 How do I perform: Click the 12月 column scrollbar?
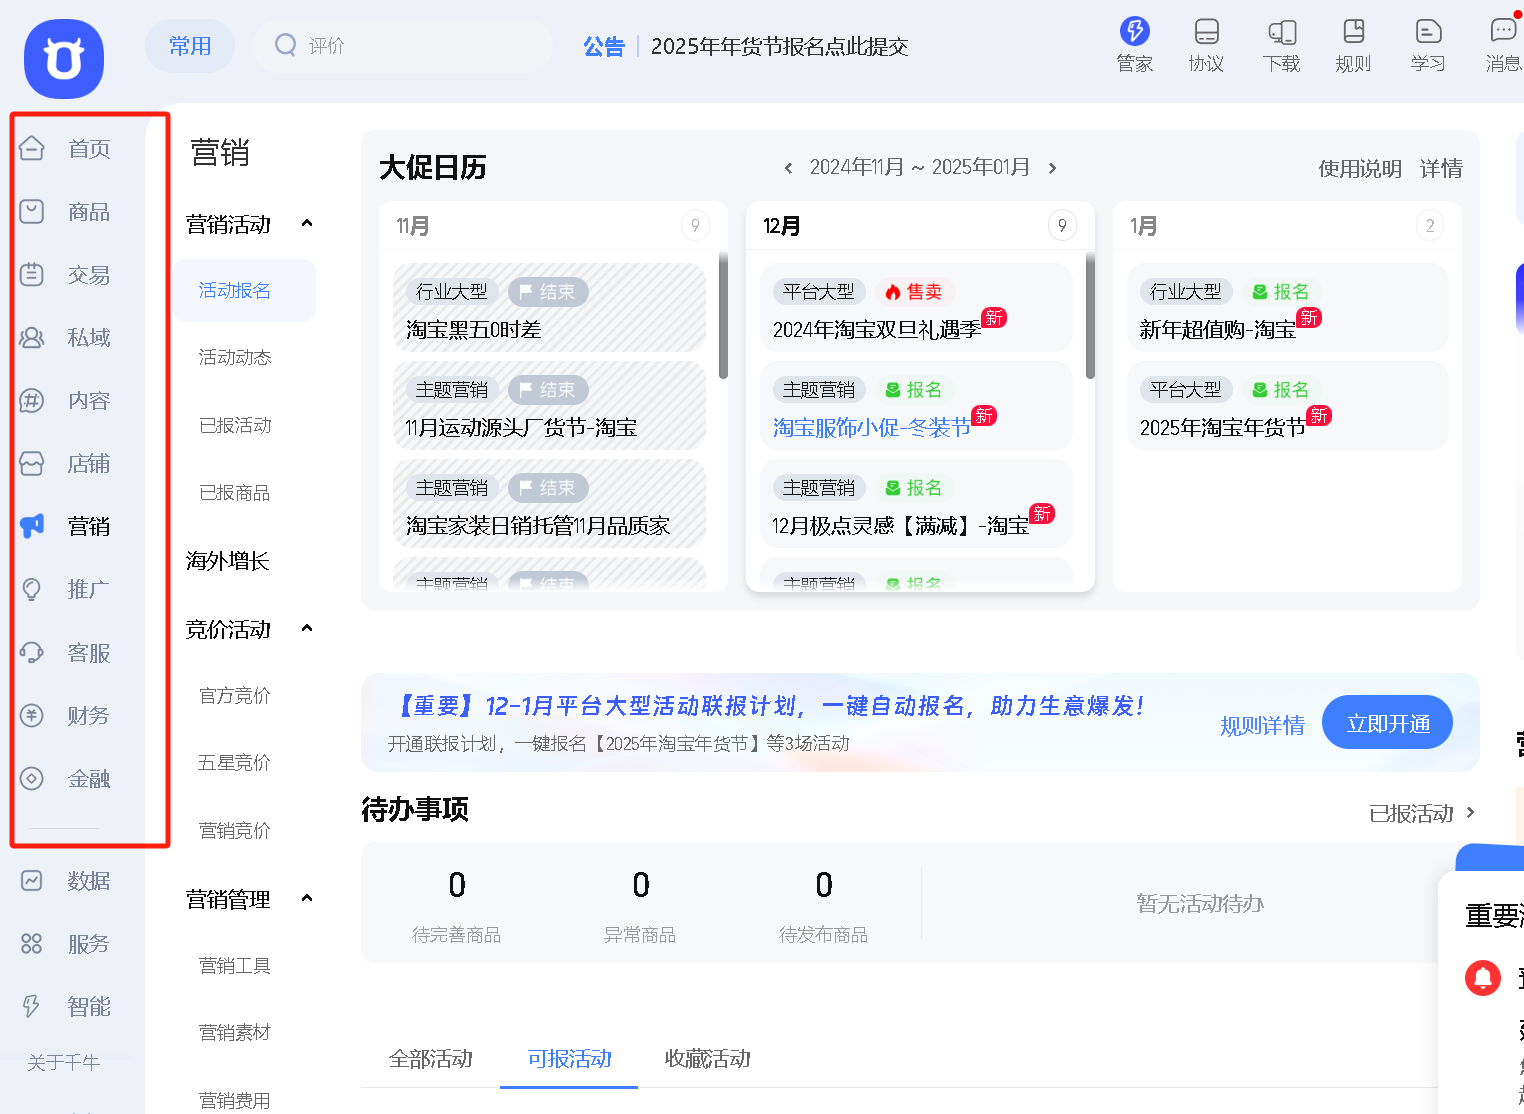(1090, 316)
